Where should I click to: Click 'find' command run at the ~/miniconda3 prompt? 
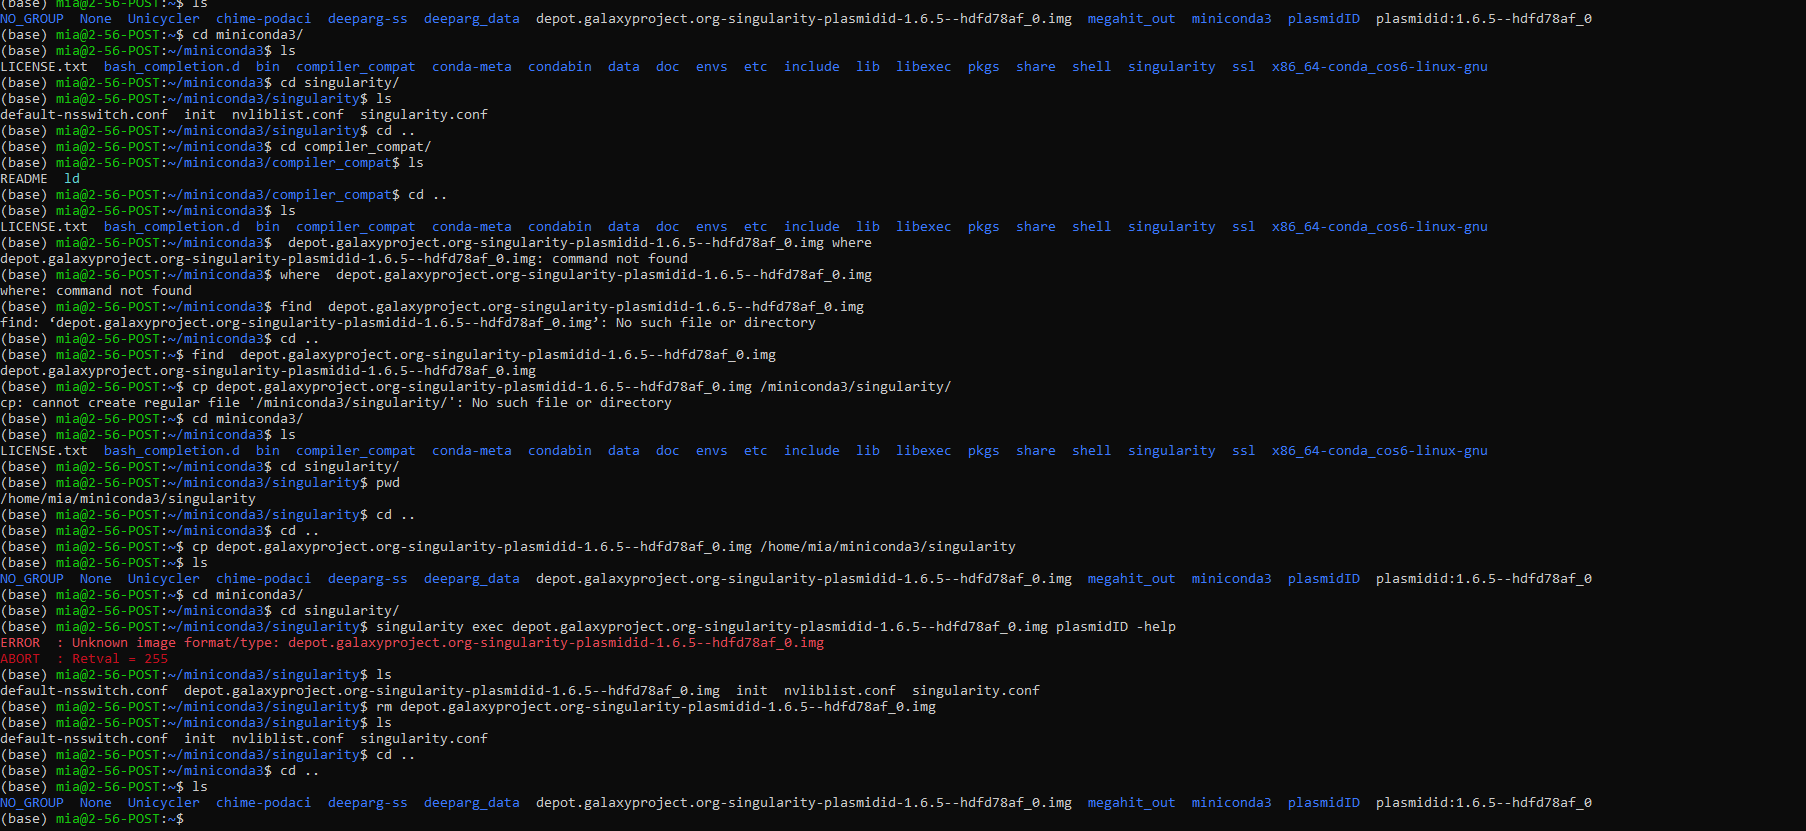[x=296, y=307]
